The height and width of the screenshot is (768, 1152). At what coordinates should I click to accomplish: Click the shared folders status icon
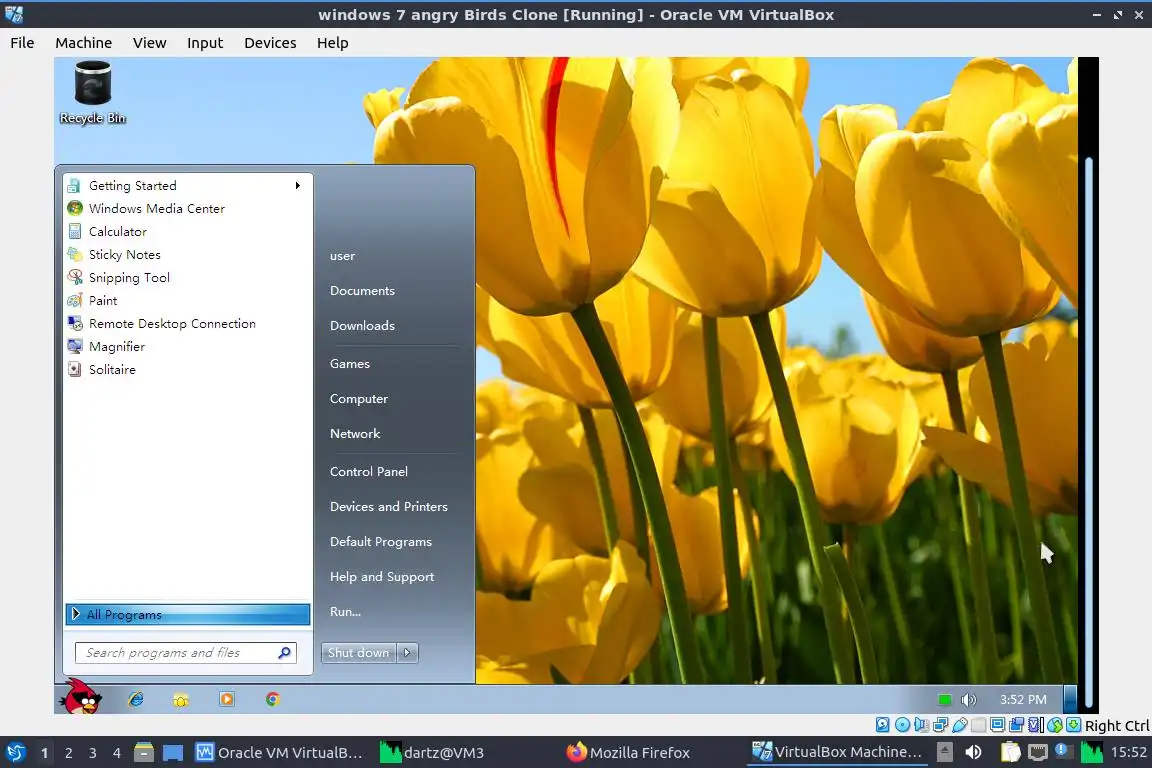1016,725
